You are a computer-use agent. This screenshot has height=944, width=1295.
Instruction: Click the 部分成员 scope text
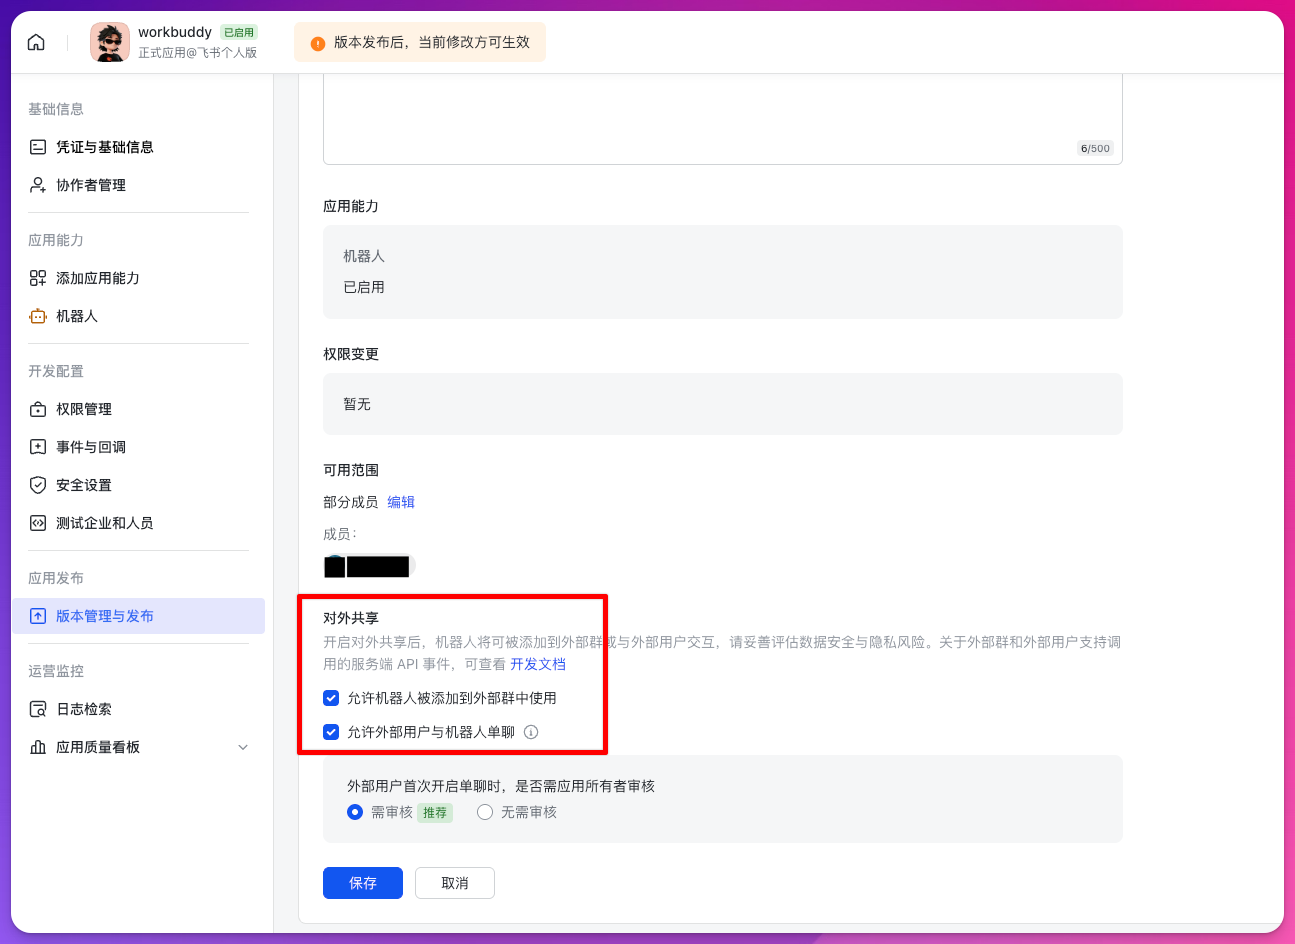[351, 502]
